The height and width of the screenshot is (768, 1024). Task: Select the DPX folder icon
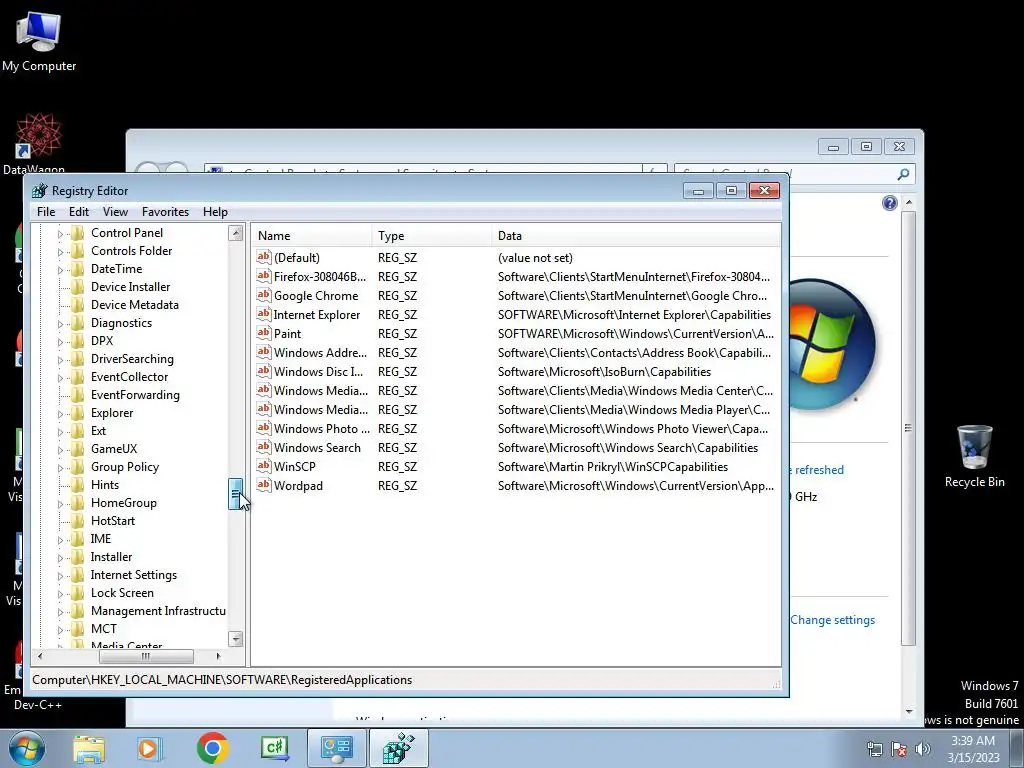click(78, 341)
